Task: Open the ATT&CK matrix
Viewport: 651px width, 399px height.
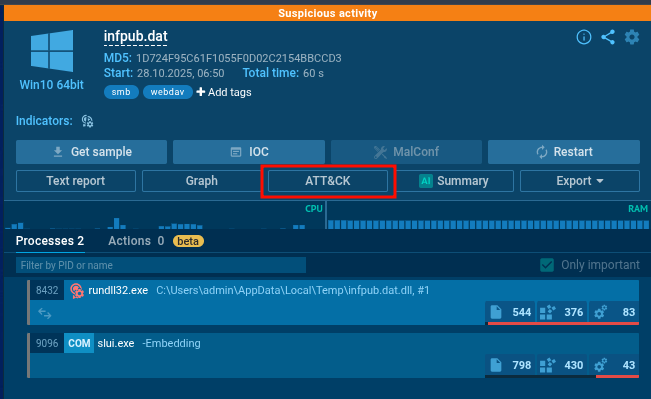Action: [328, 181]
